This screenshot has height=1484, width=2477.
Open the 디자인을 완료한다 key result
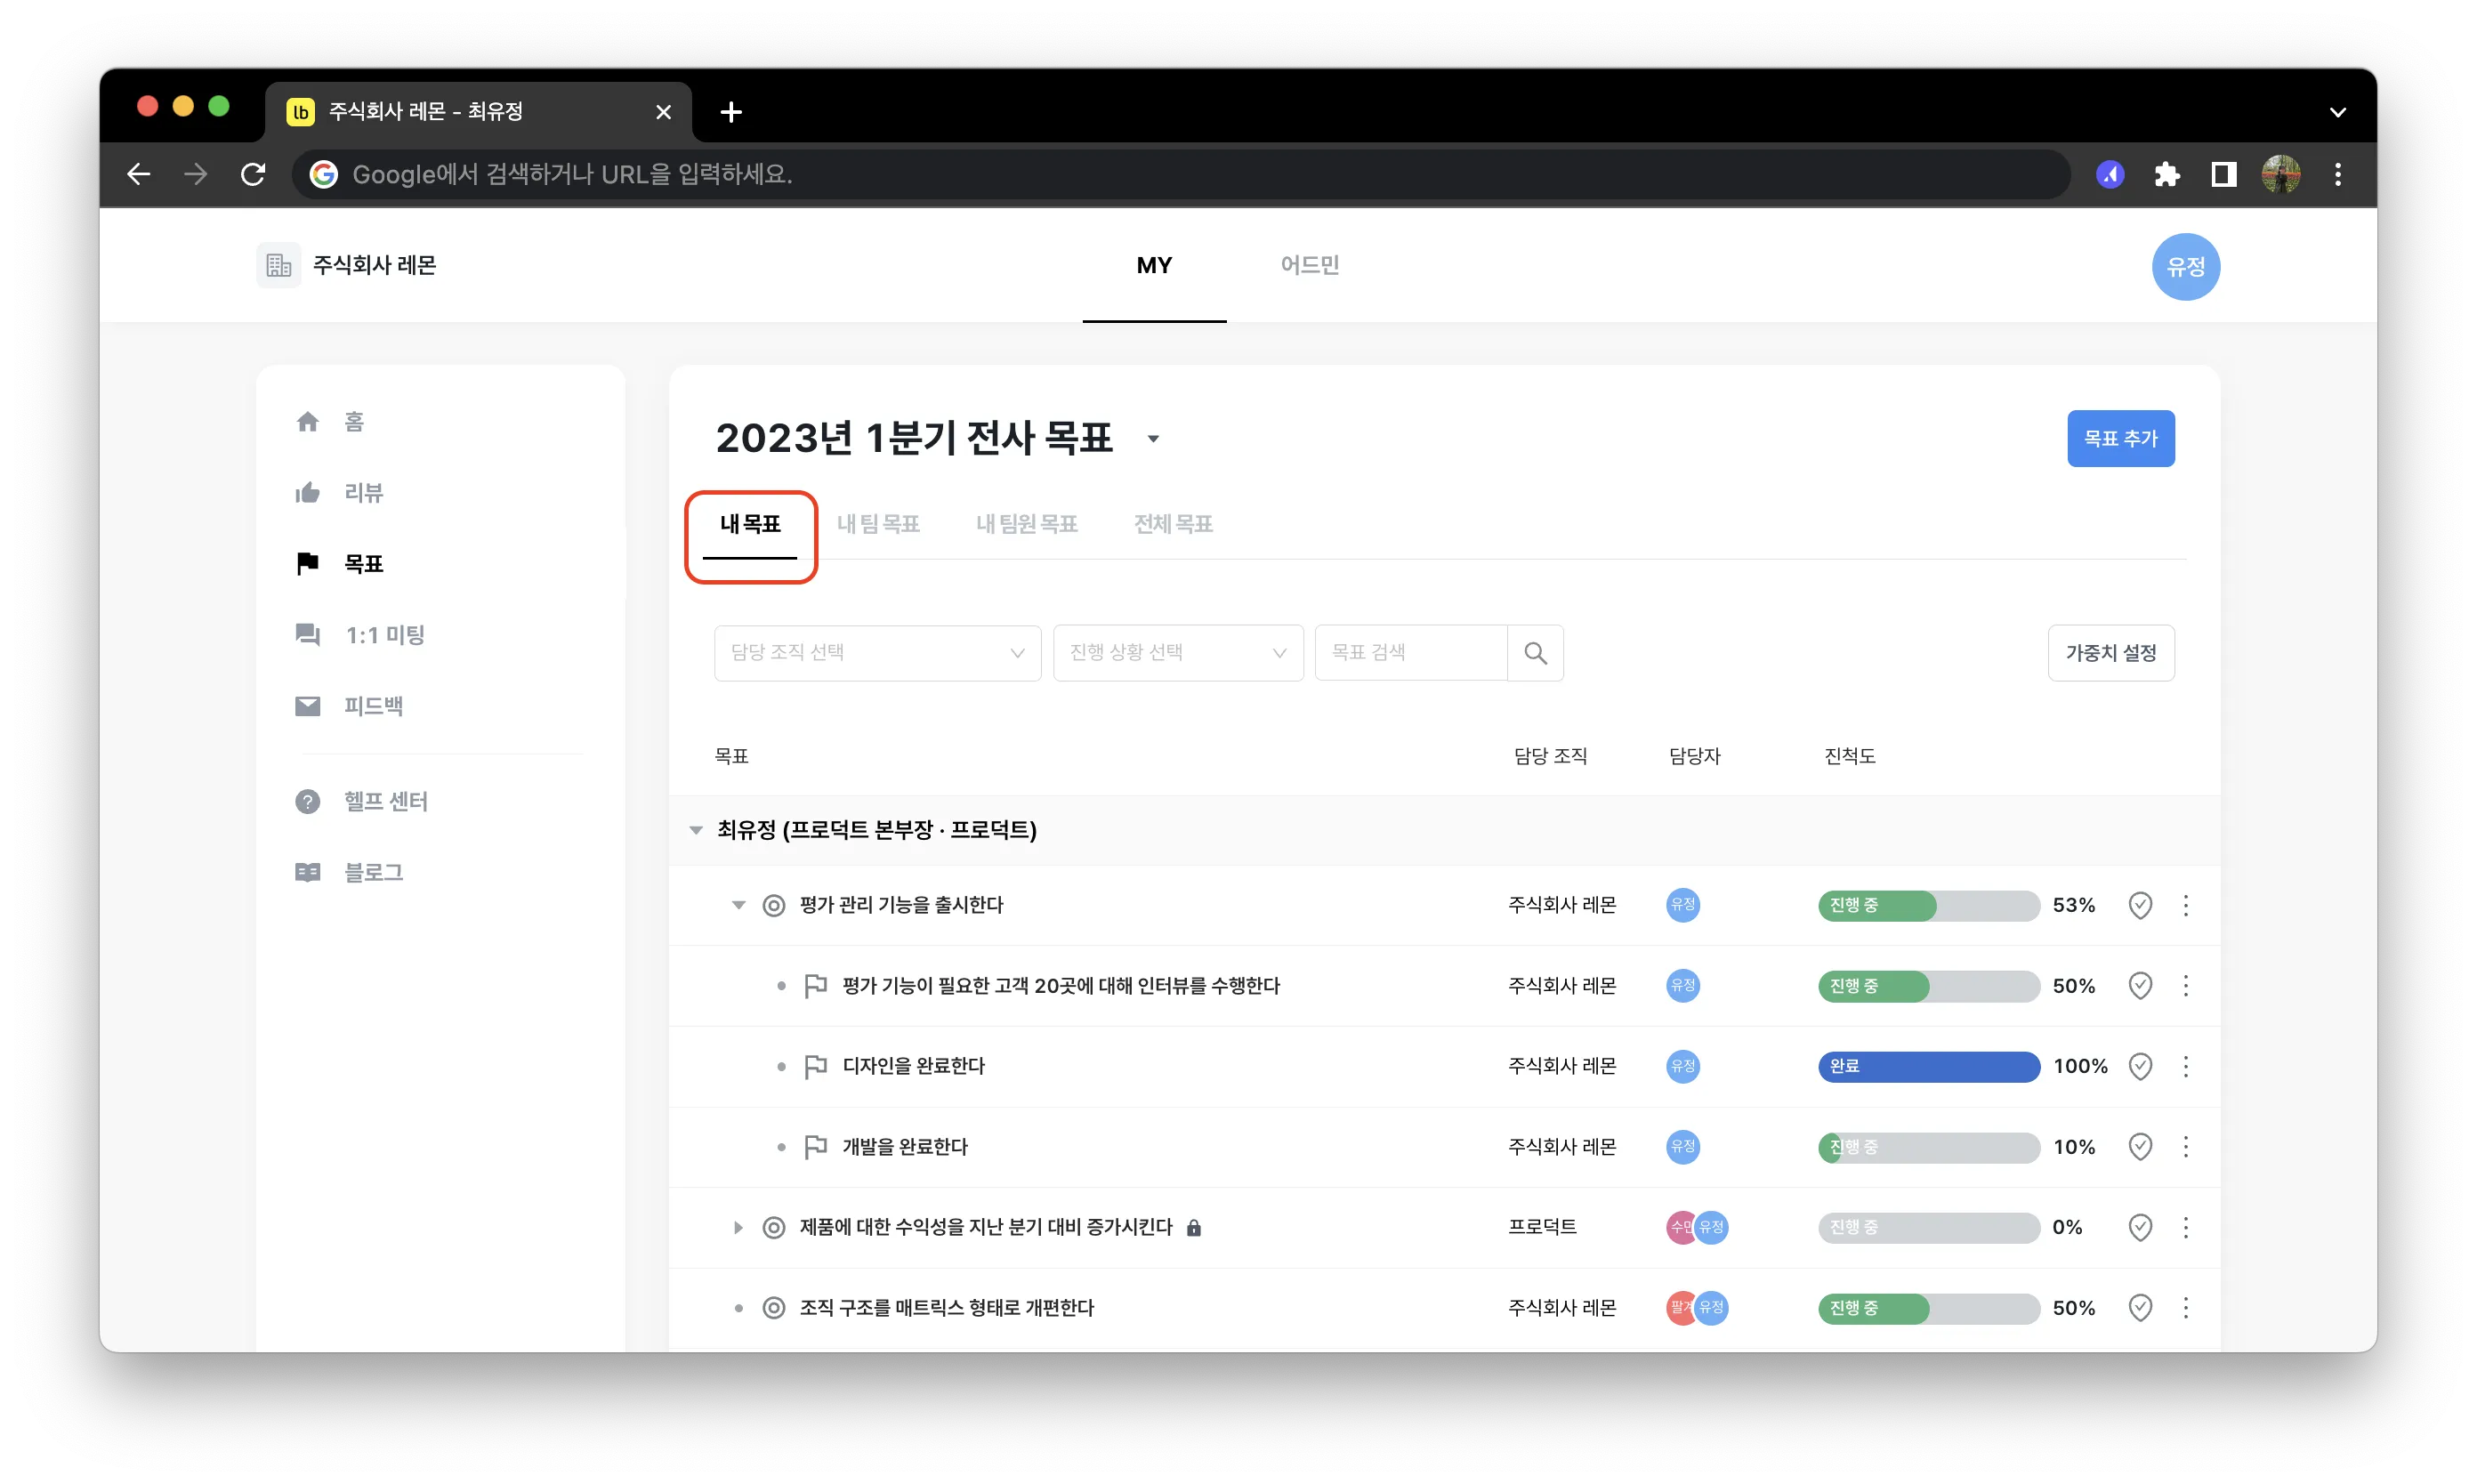click(x=913, y=1066)
